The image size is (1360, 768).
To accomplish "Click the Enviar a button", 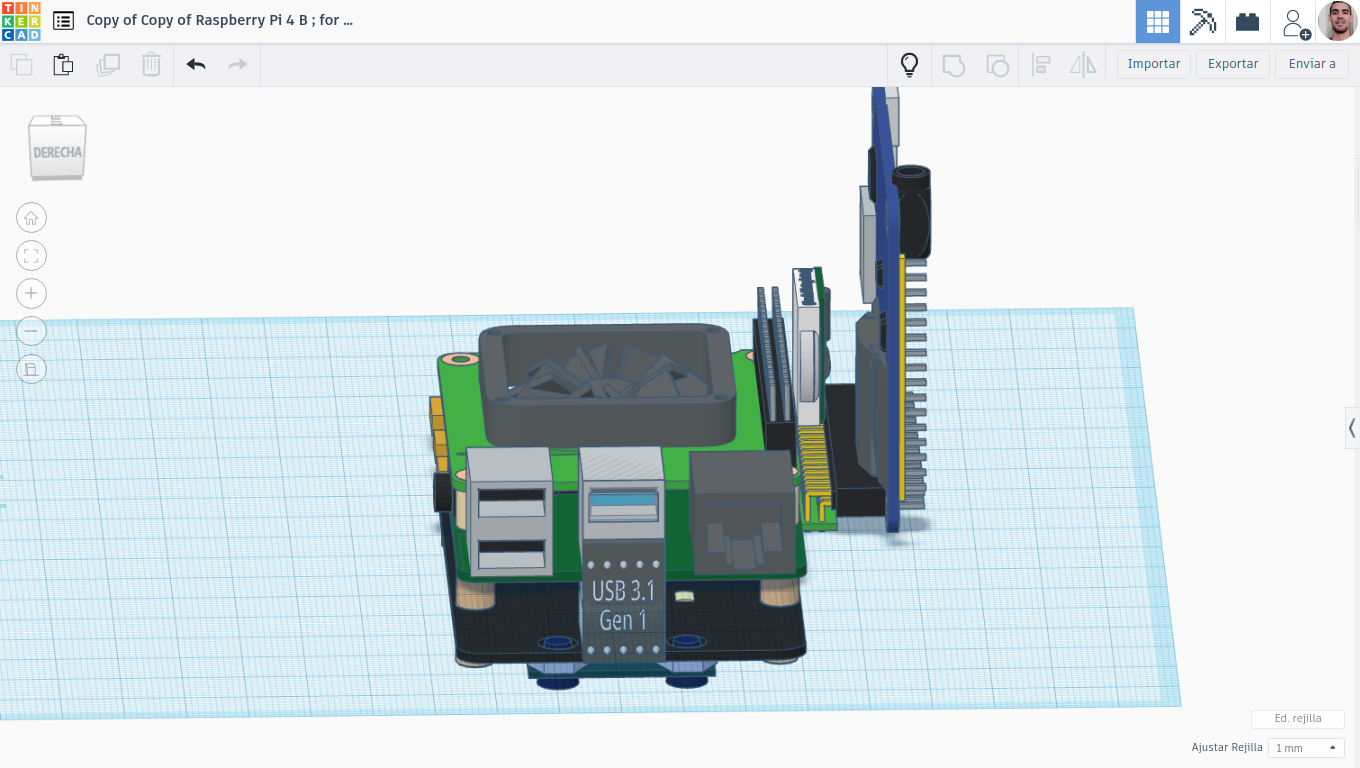I will 1312,64.
